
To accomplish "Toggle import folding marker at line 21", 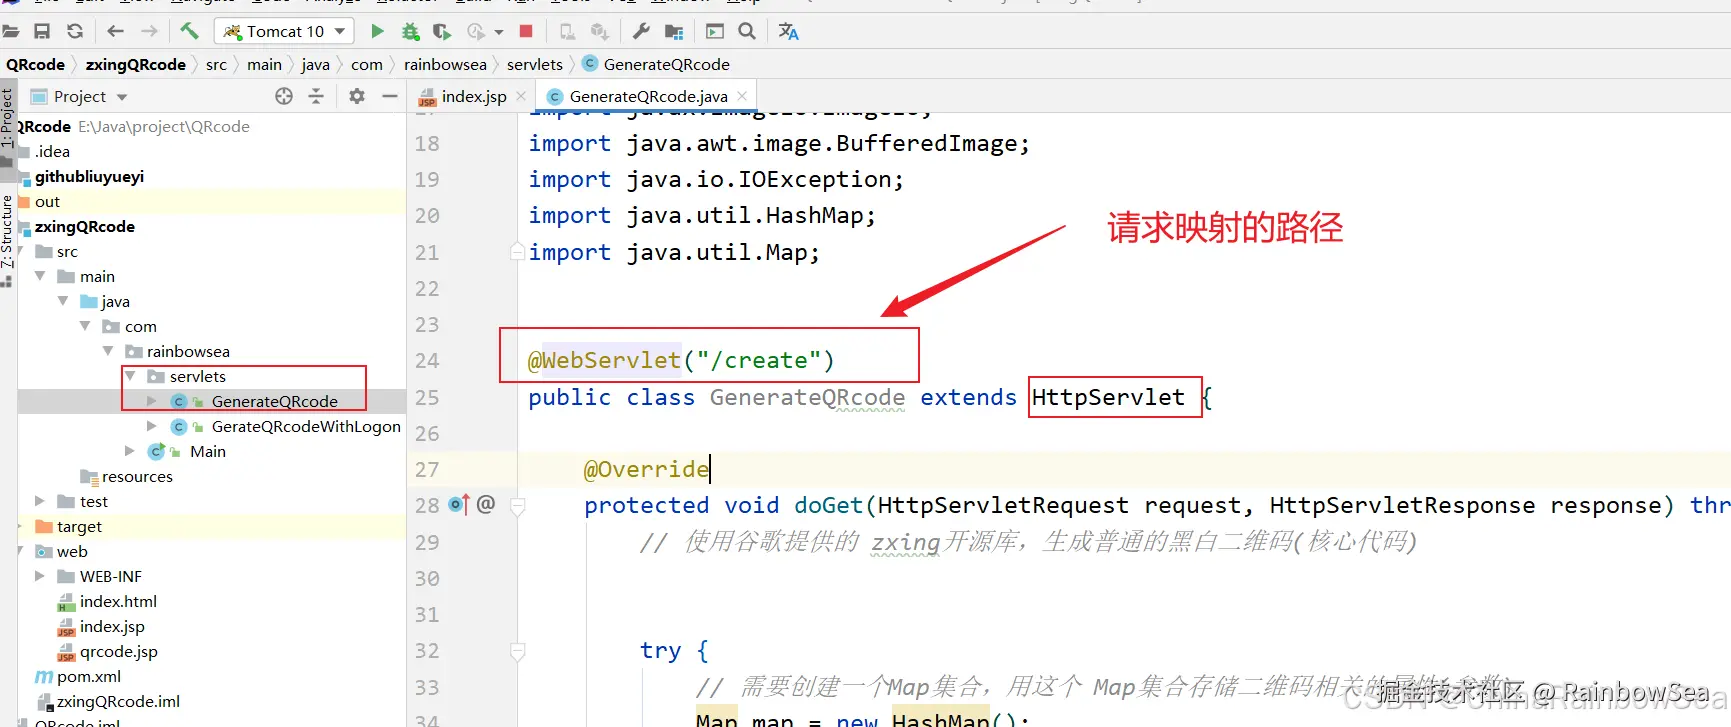I will [518, 251].
